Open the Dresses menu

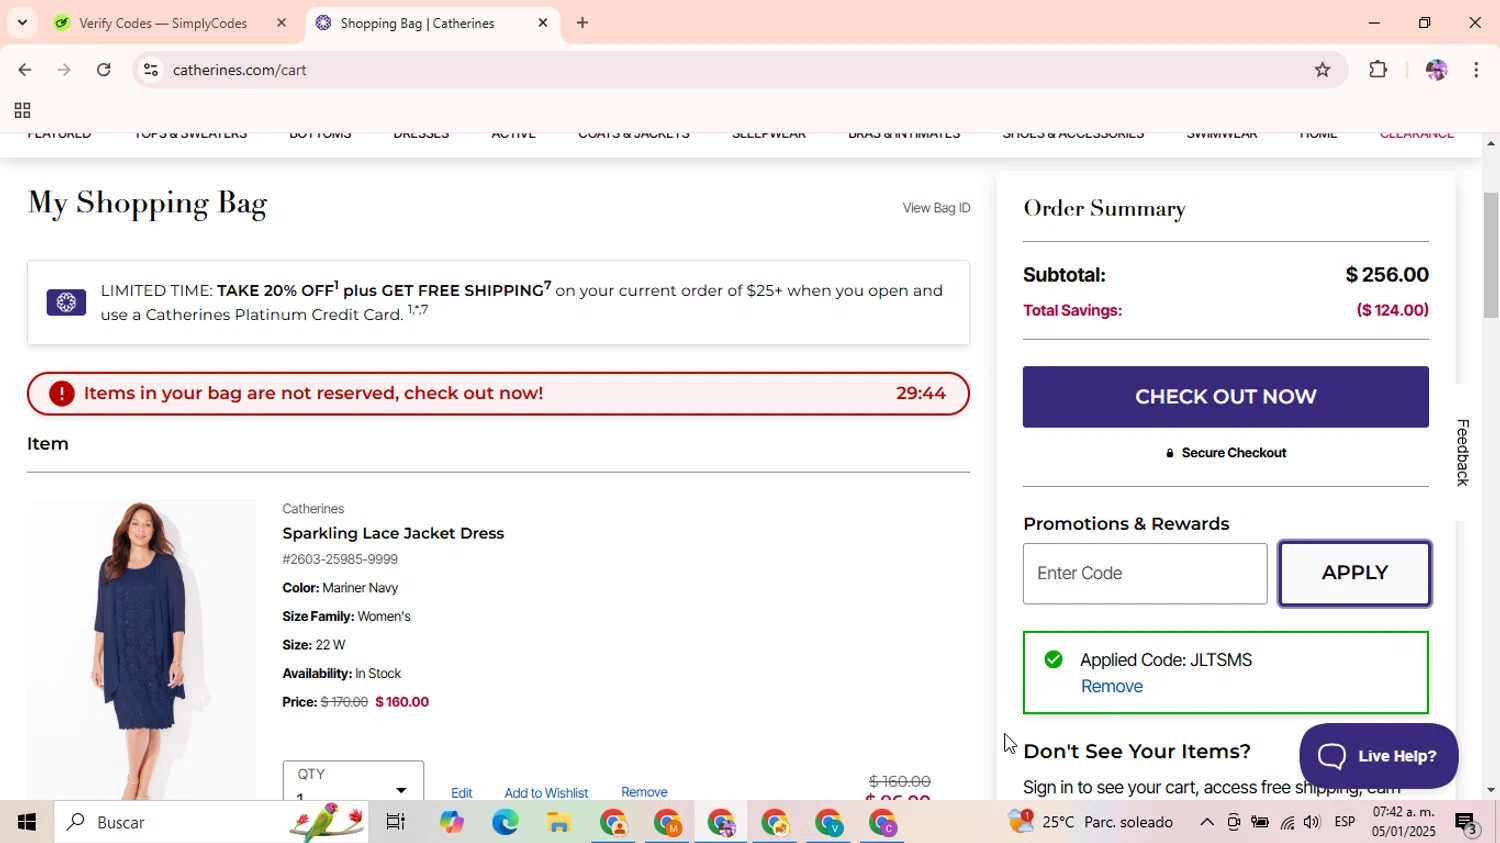(x=421, y=134)
